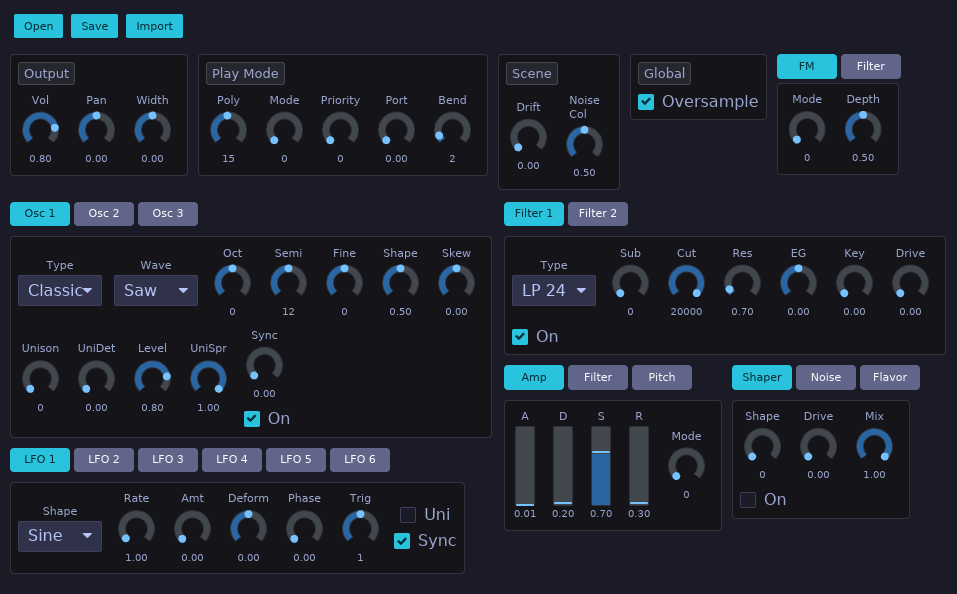
Task: Open the Wave dropdown showing Saw
Action: [x=156, y=291]
